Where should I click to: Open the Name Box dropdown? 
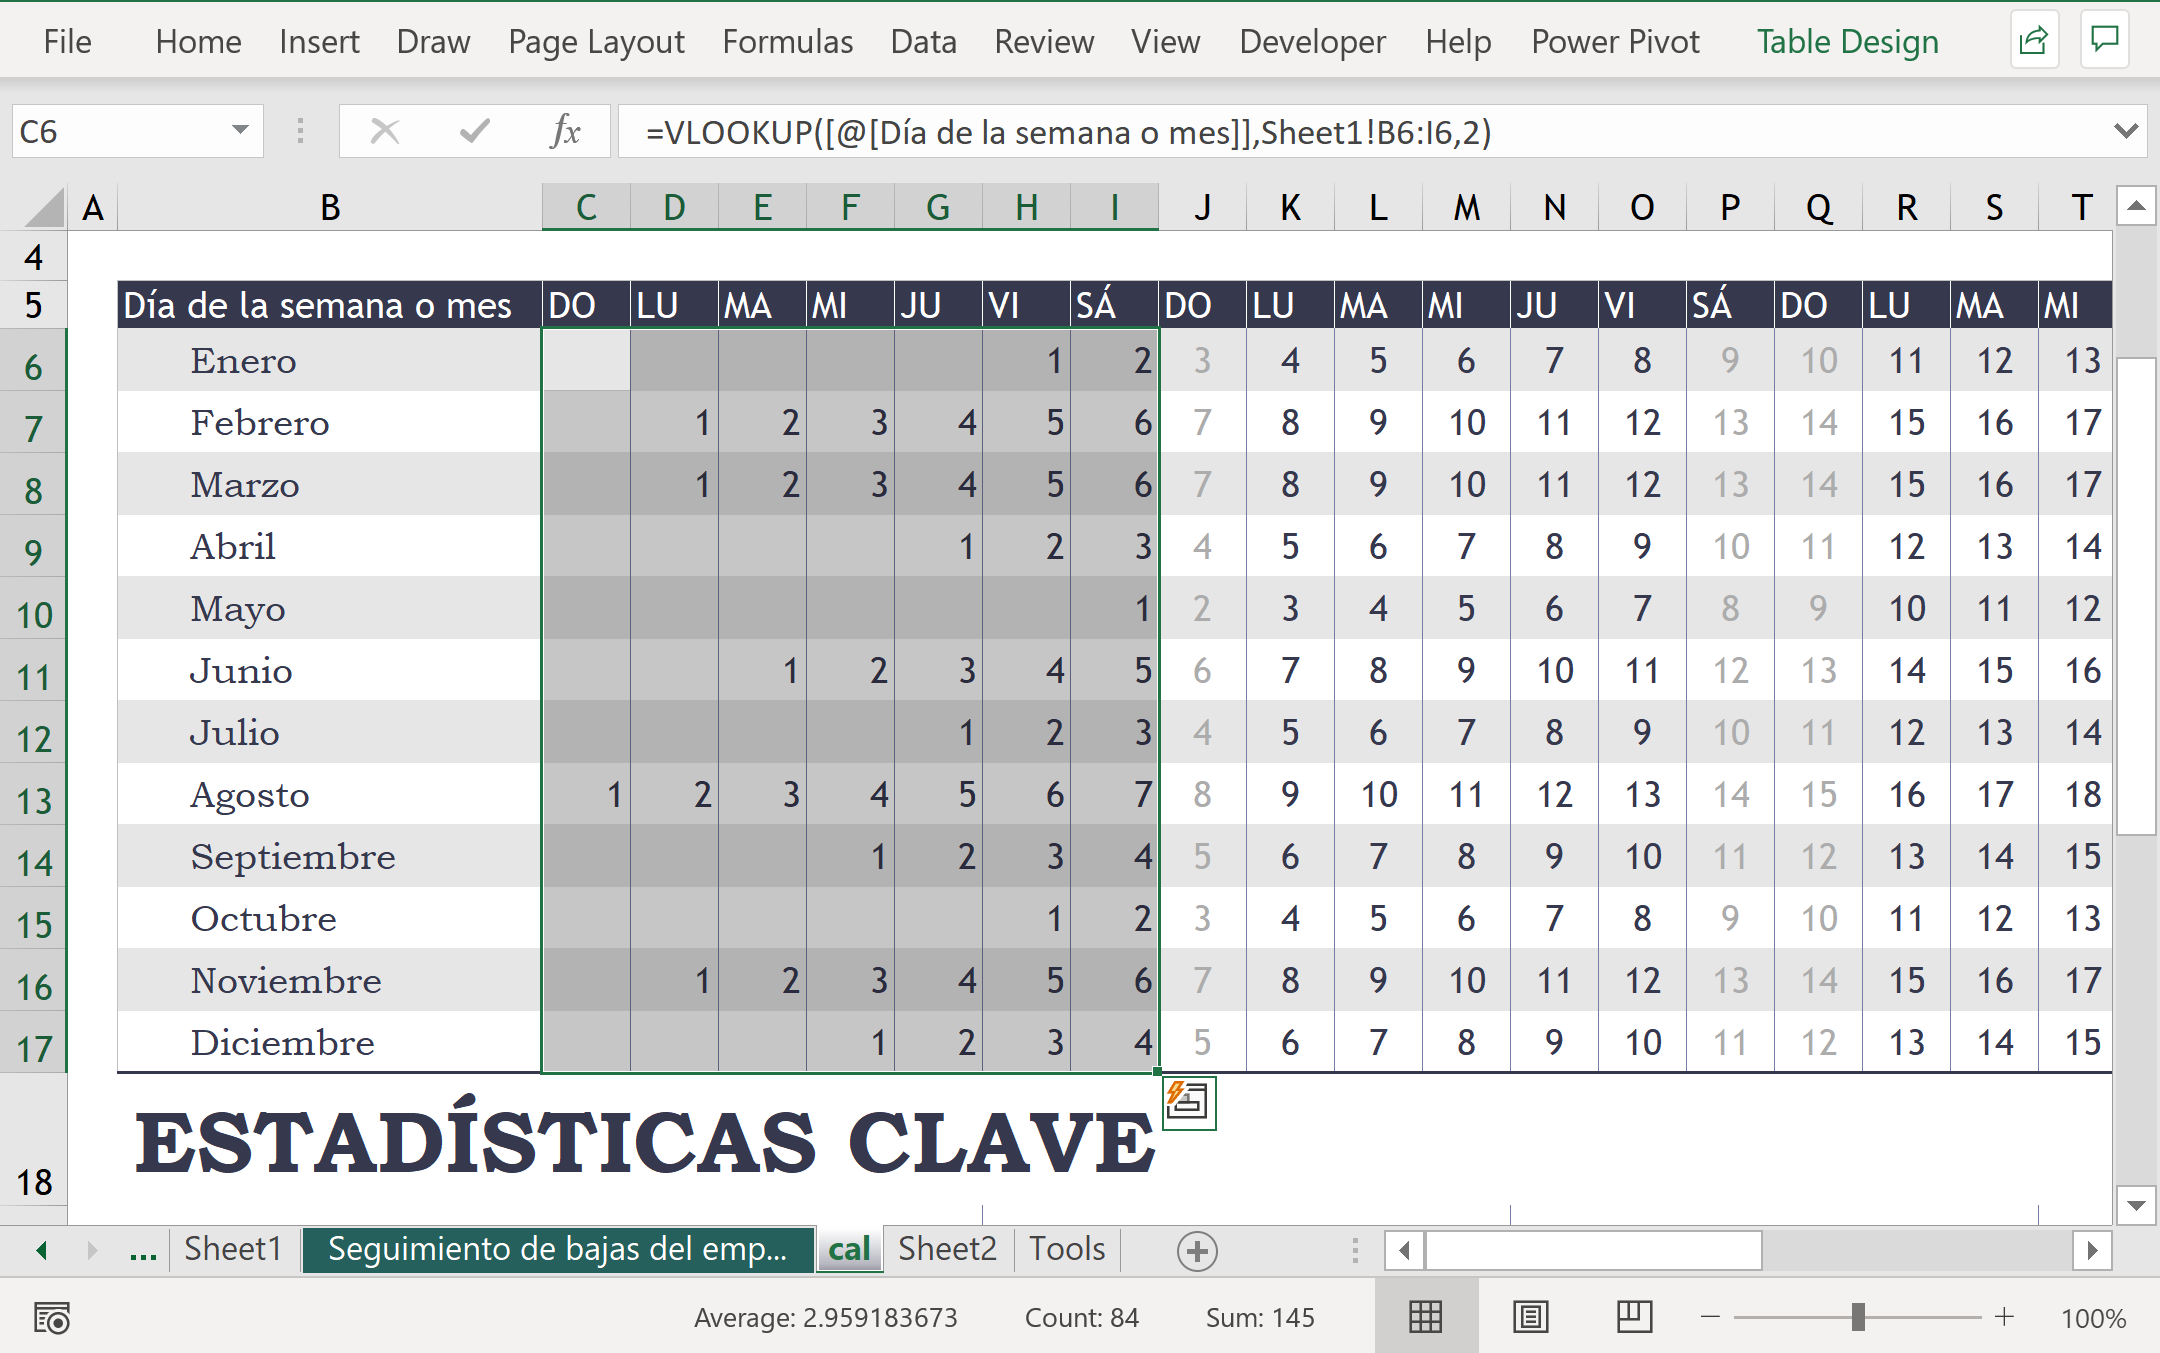(x=240, y=131)
